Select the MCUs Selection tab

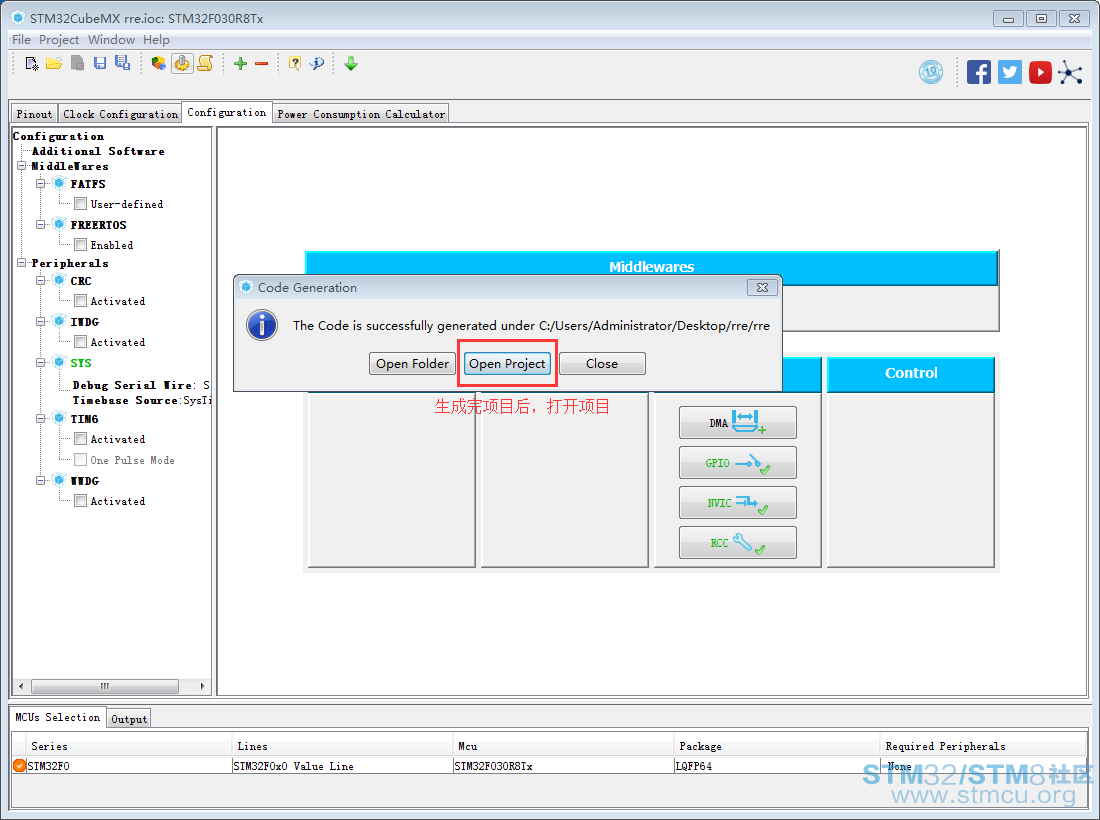(x=58, y=717)
